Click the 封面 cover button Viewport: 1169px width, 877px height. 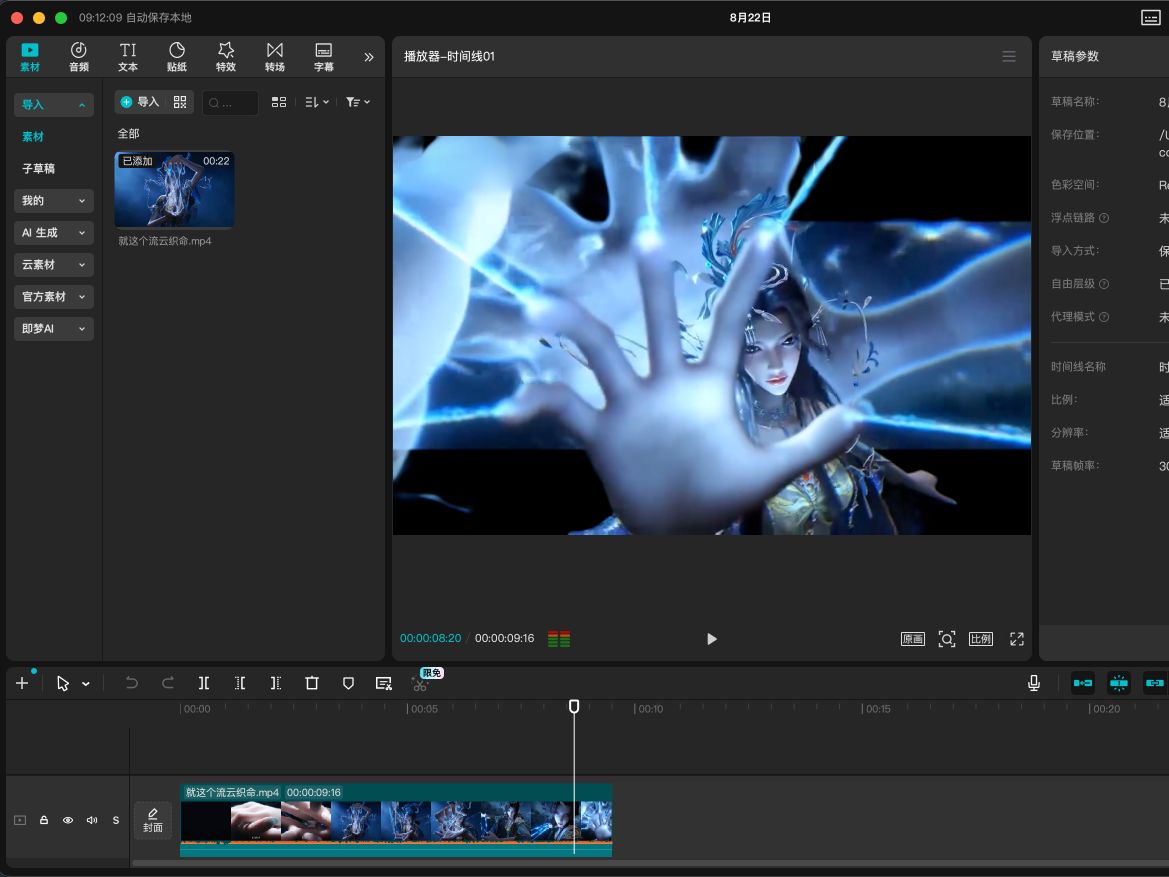[x=153, y=820]
